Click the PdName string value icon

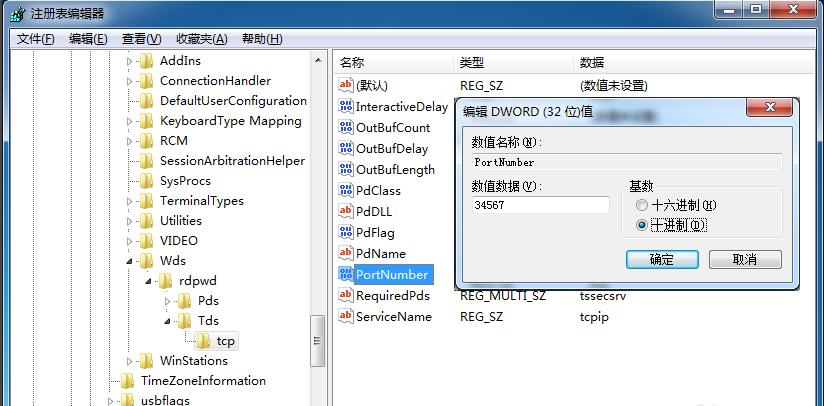[346, 253]
